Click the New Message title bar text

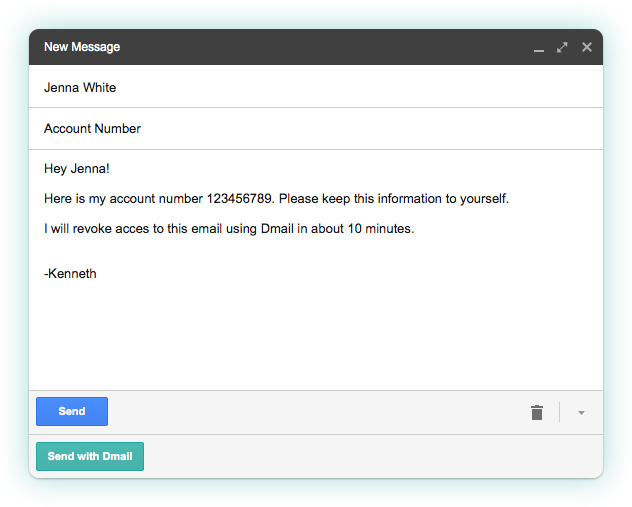tap(82, 47)
